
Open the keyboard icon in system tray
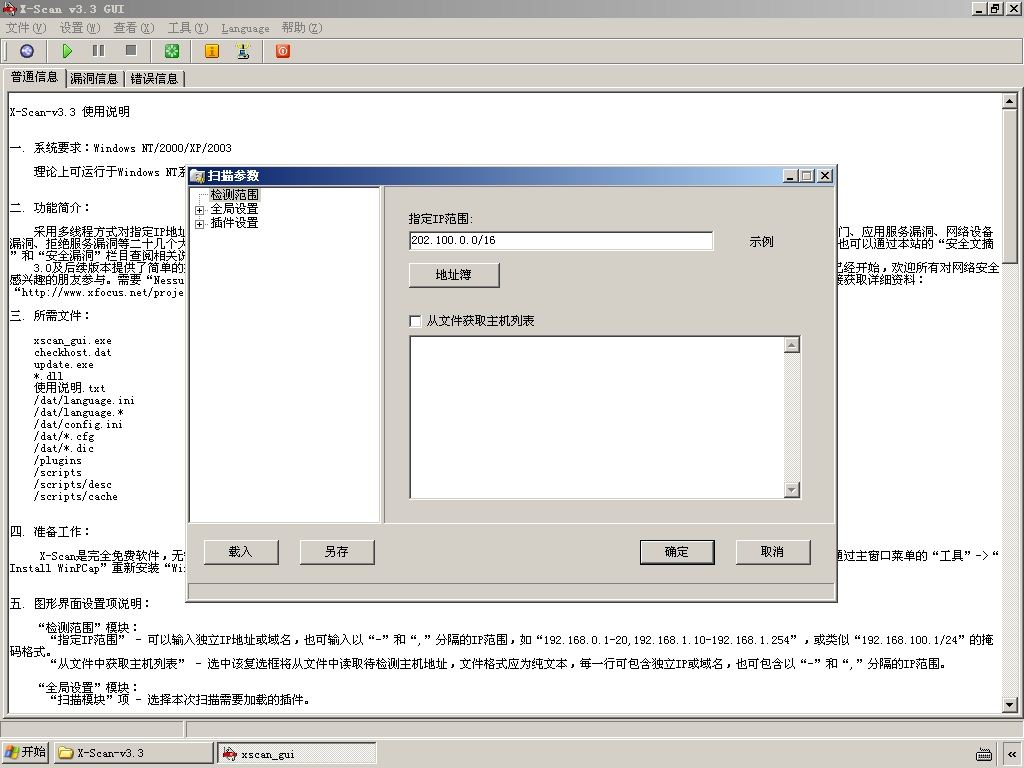984,754
